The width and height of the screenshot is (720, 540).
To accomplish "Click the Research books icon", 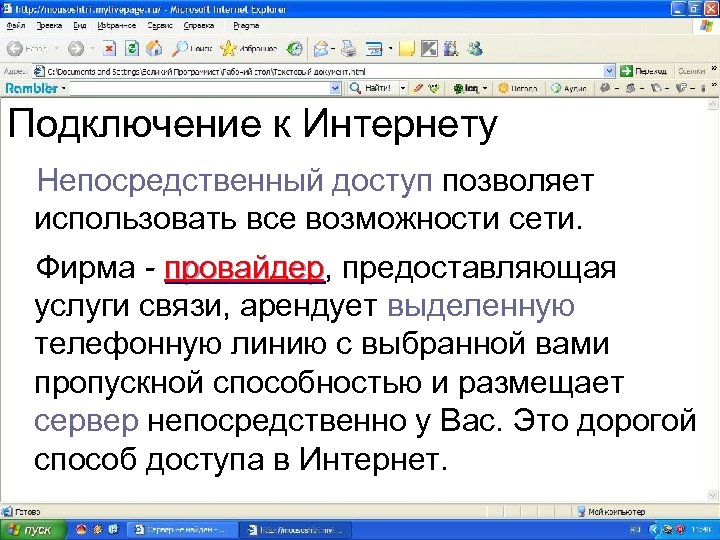I will click(x=451, y=49).
